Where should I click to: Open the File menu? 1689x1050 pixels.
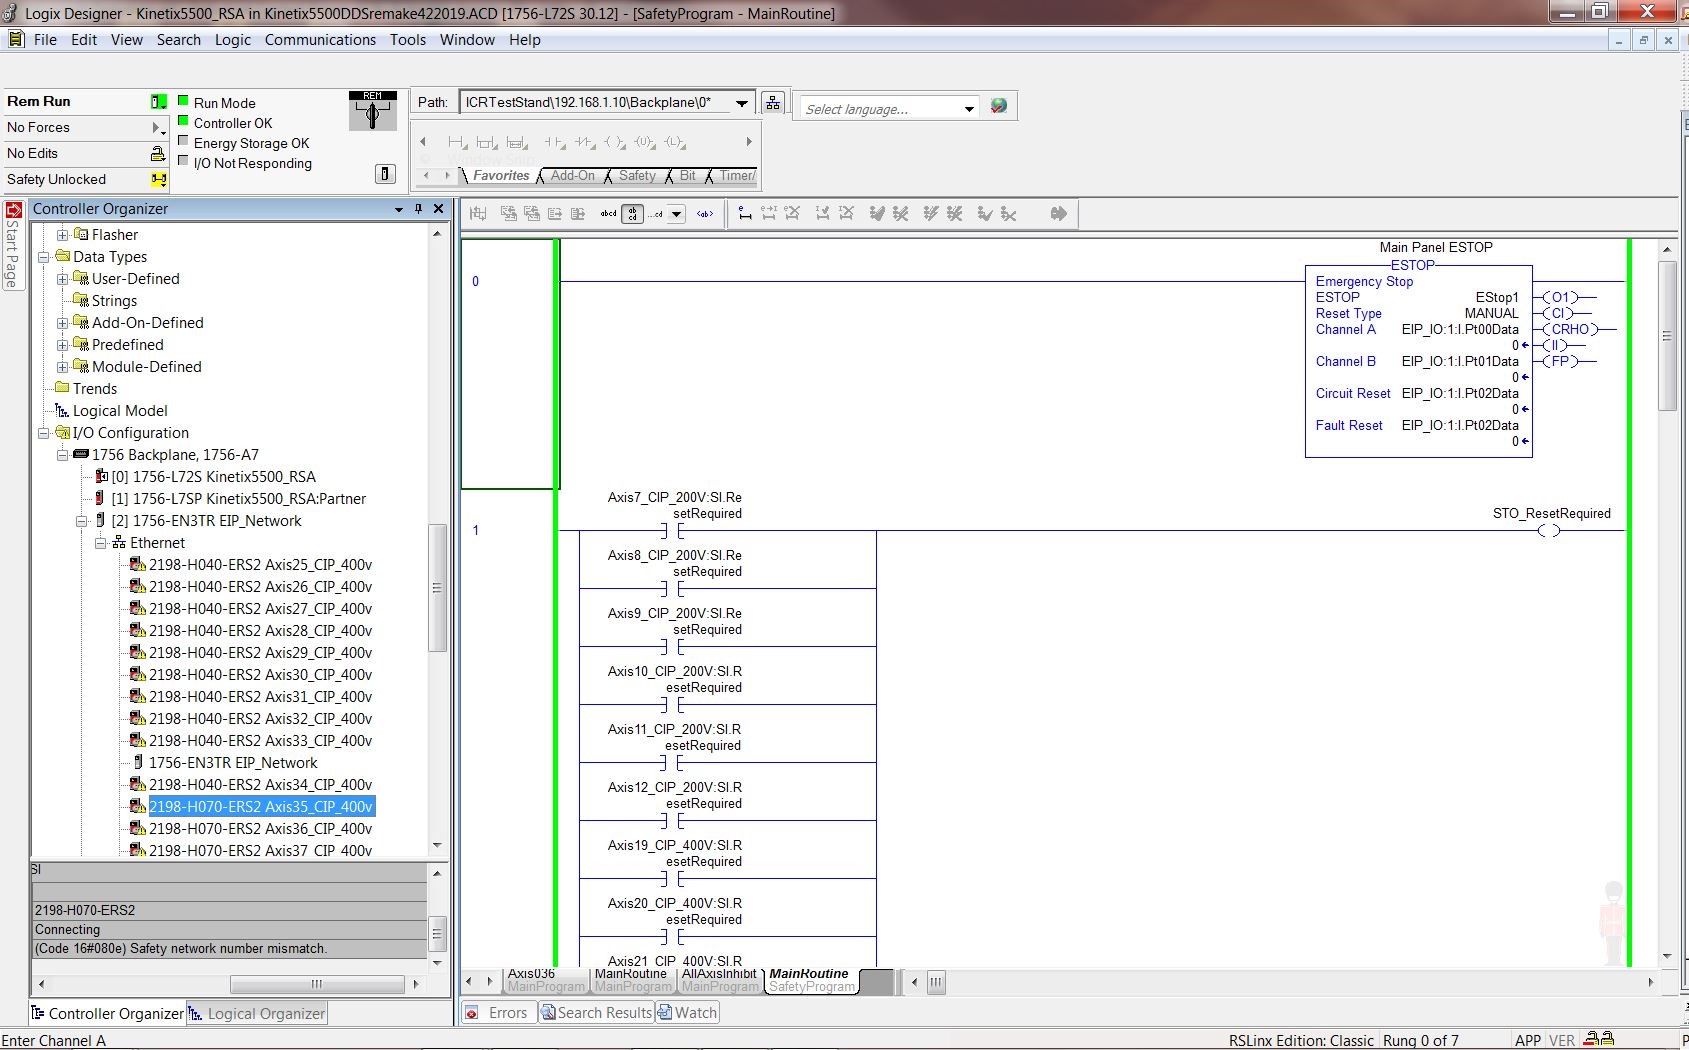pos(45,40)
